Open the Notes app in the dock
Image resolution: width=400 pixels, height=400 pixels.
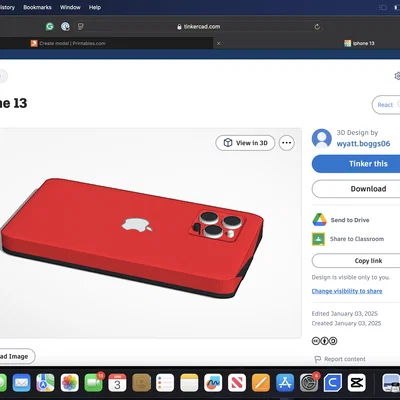(189, 382)
